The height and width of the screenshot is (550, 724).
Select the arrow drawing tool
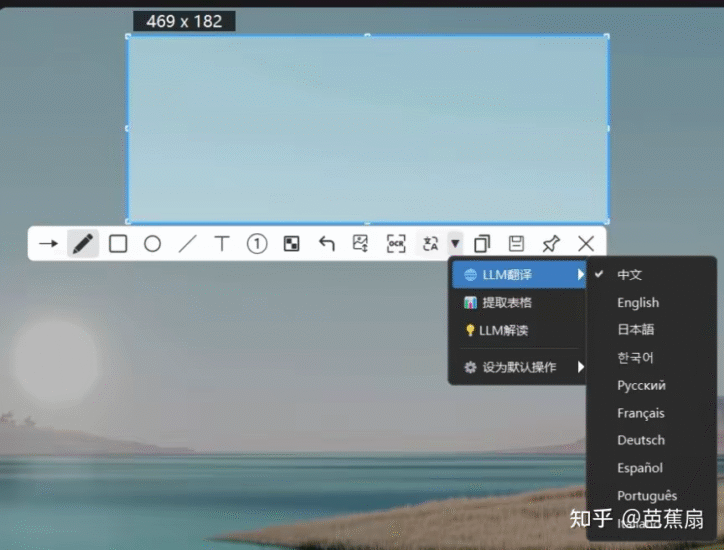[48, 243]
